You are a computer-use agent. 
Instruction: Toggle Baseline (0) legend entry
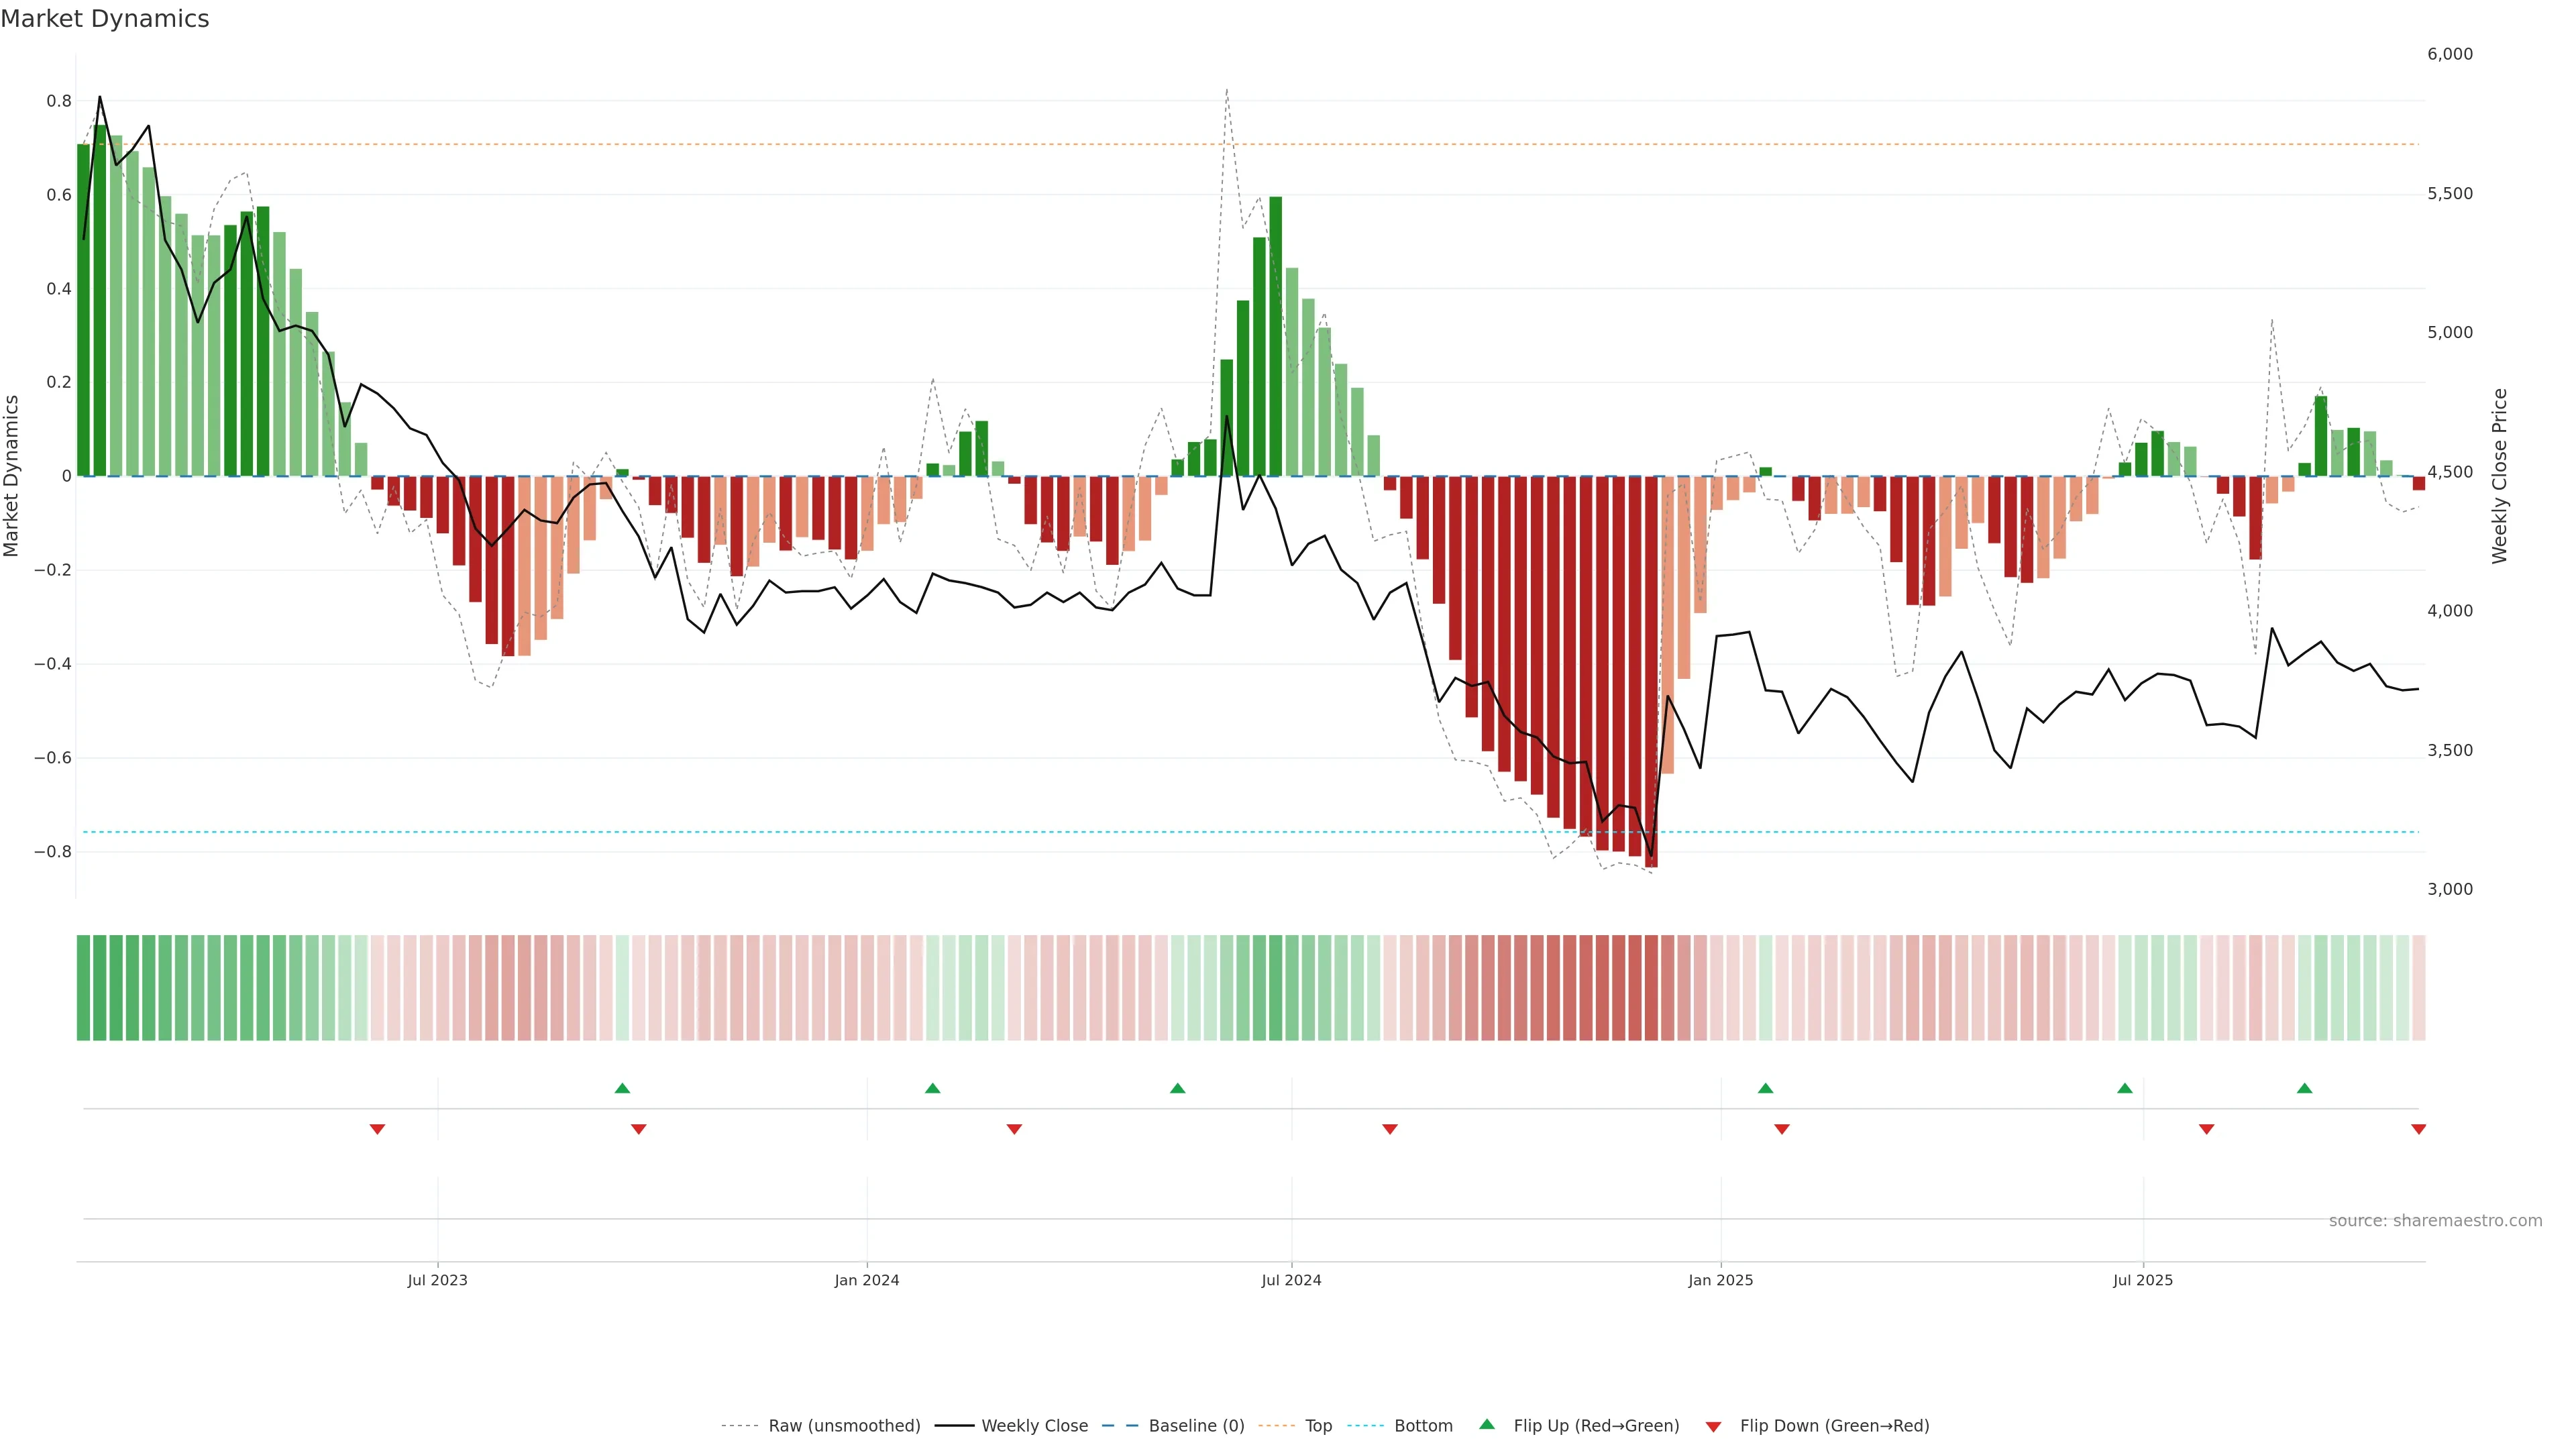(1196, 1426)
